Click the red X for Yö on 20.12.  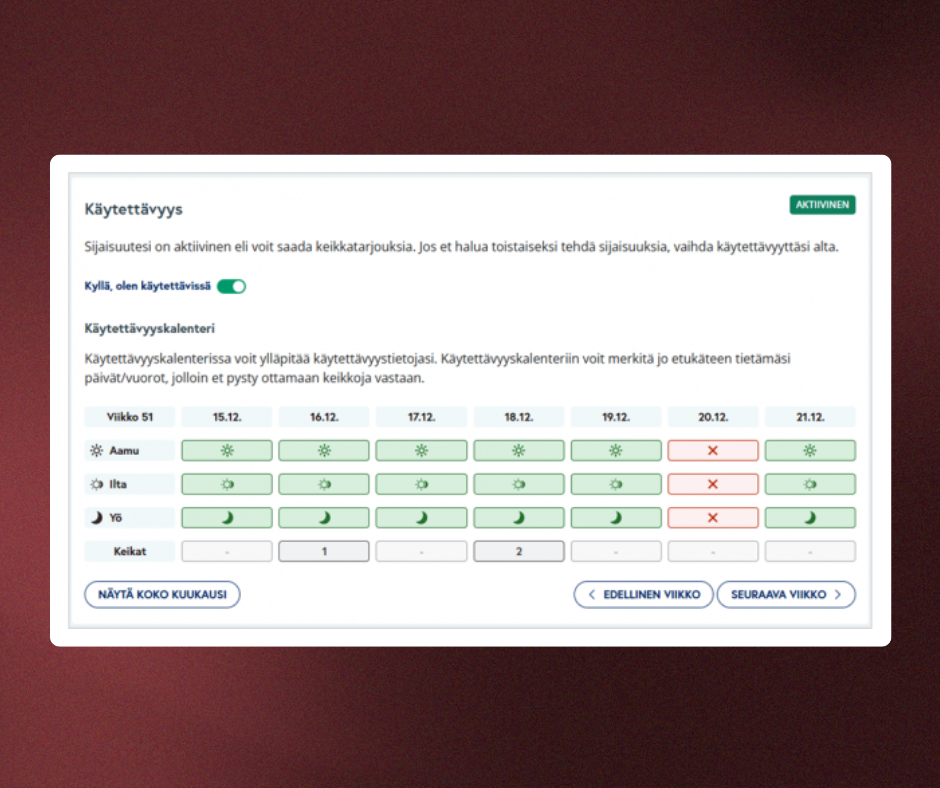[x=713, y=518]
